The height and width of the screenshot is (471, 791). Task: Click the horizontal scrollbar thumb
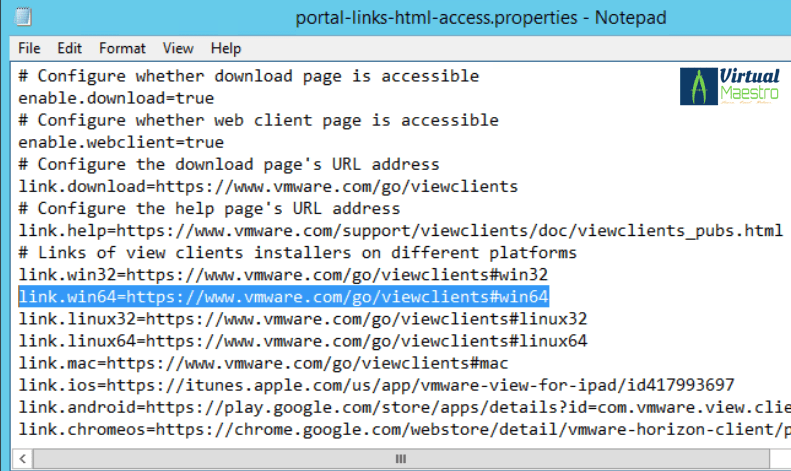pyautogui.click(x=401, y=459)
